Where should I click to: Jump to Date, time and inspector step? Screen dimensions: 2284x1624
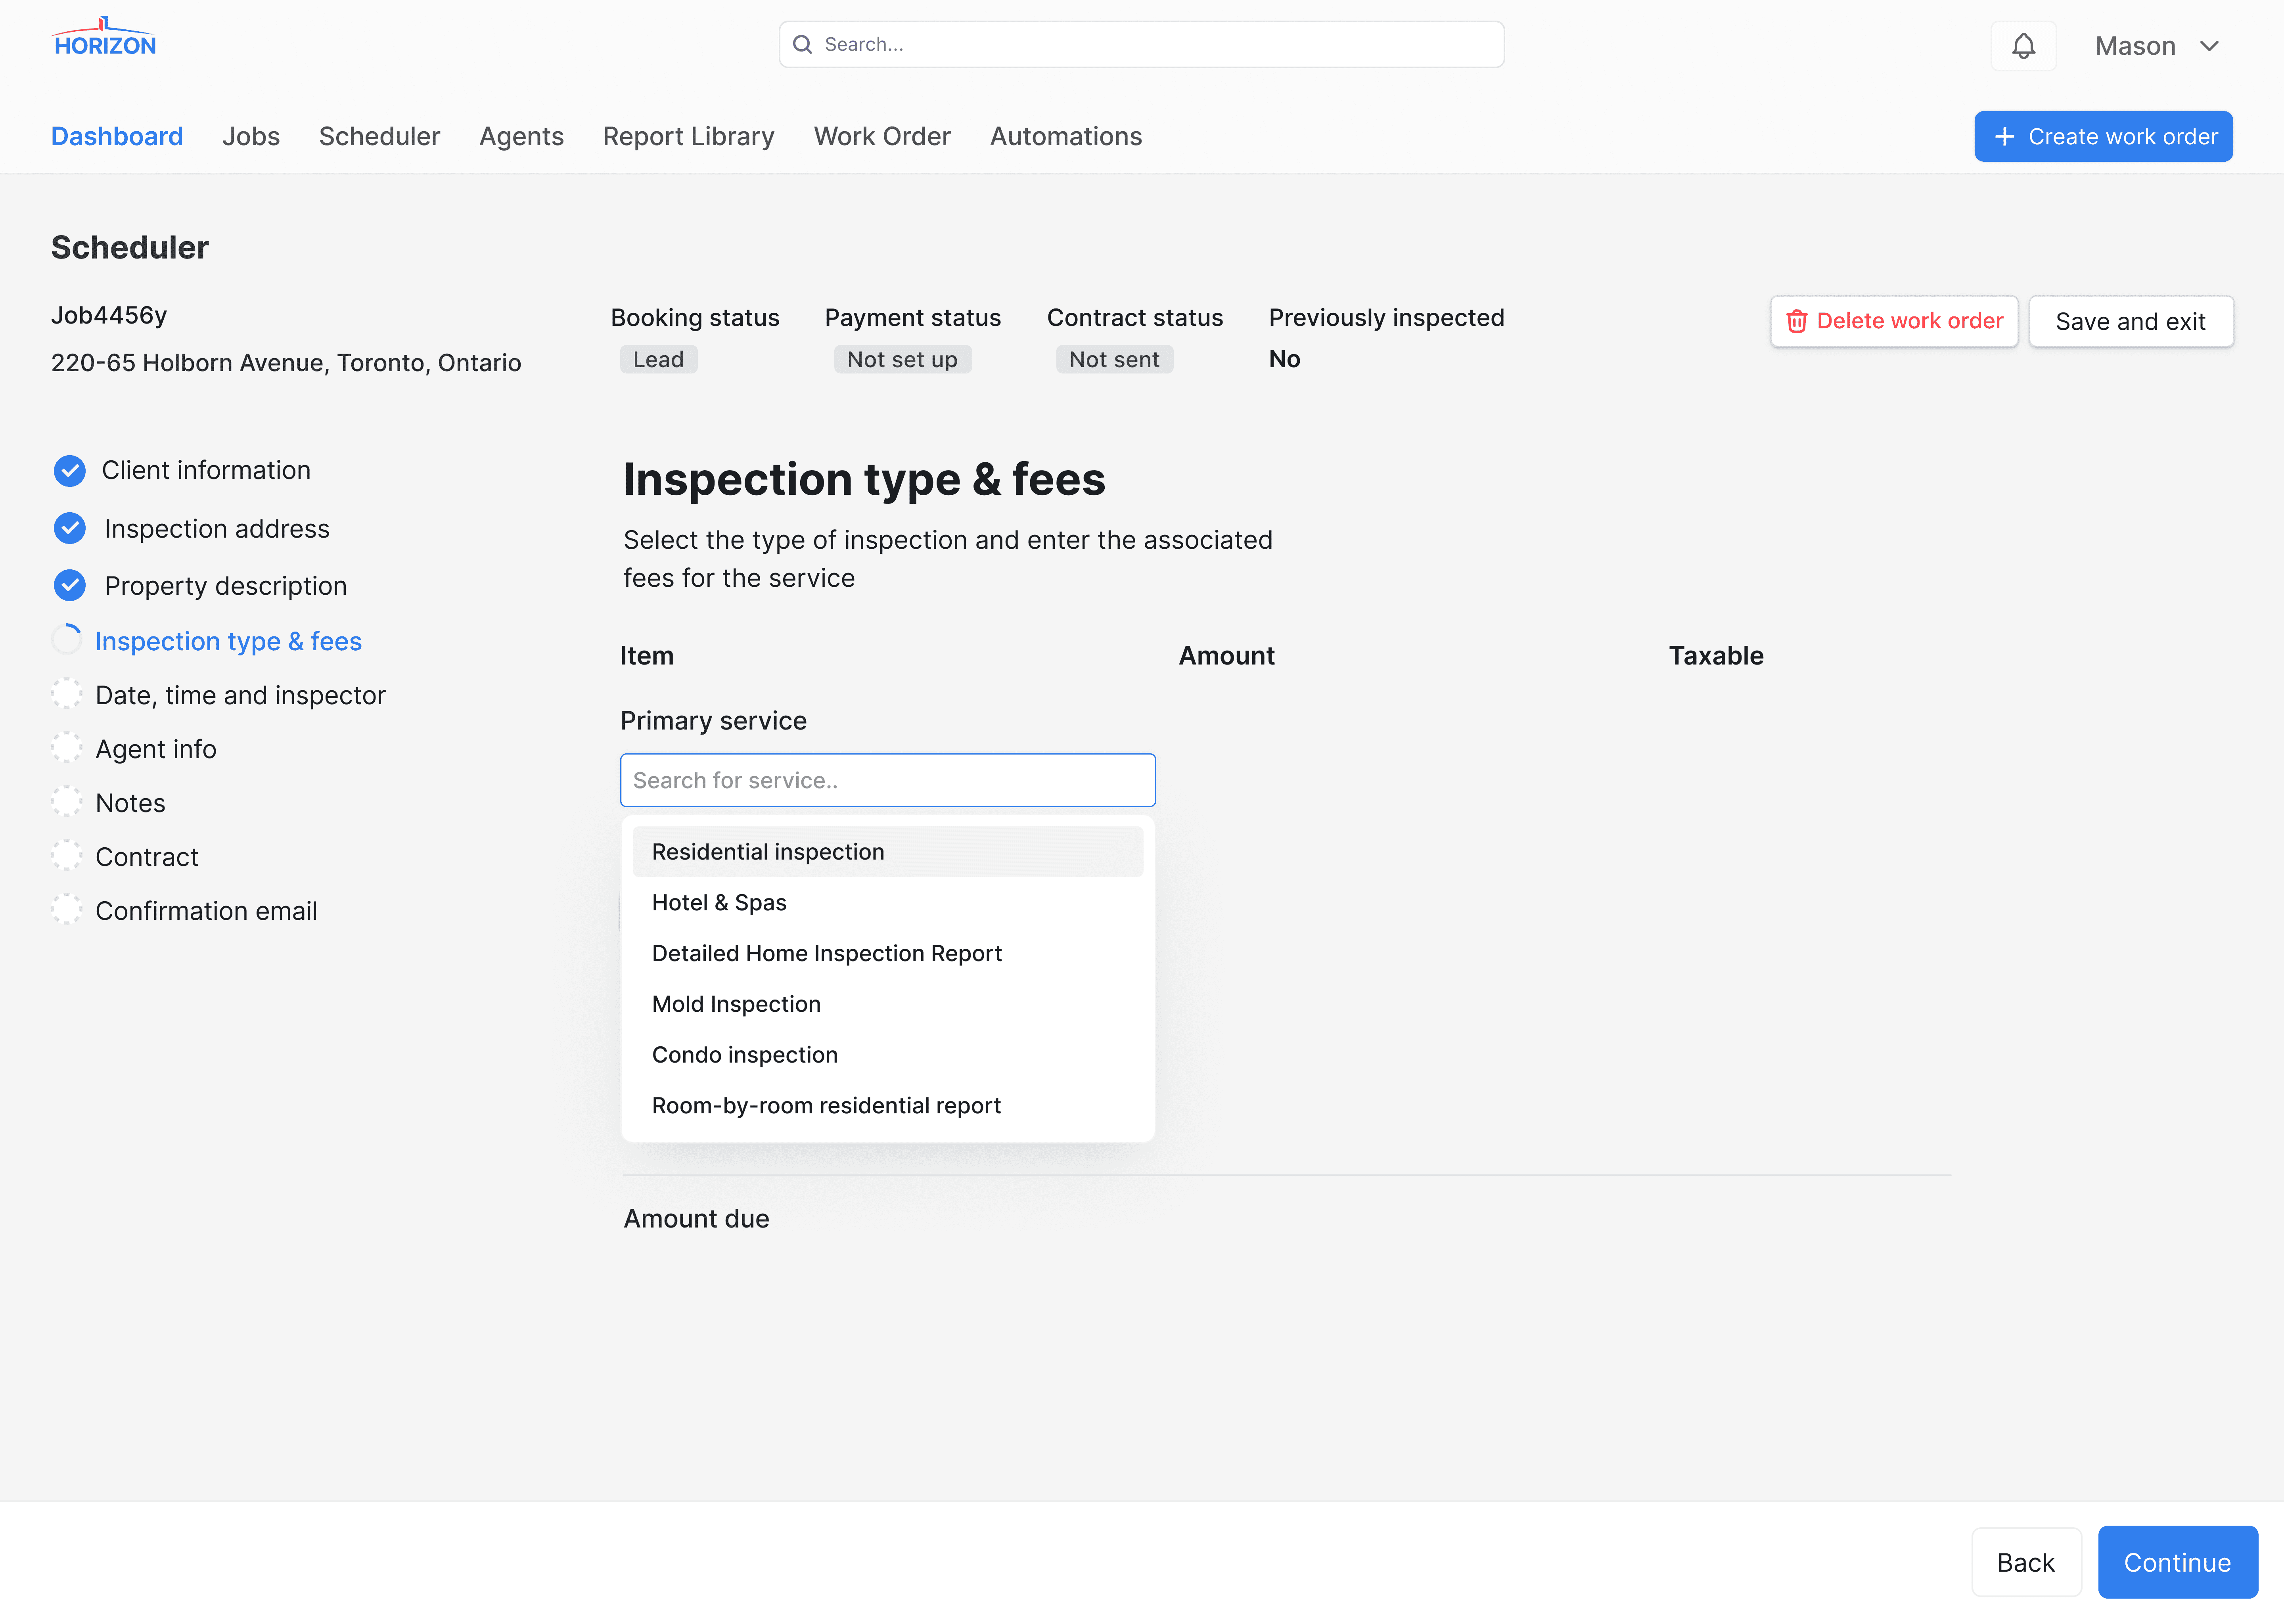[240, 695]
